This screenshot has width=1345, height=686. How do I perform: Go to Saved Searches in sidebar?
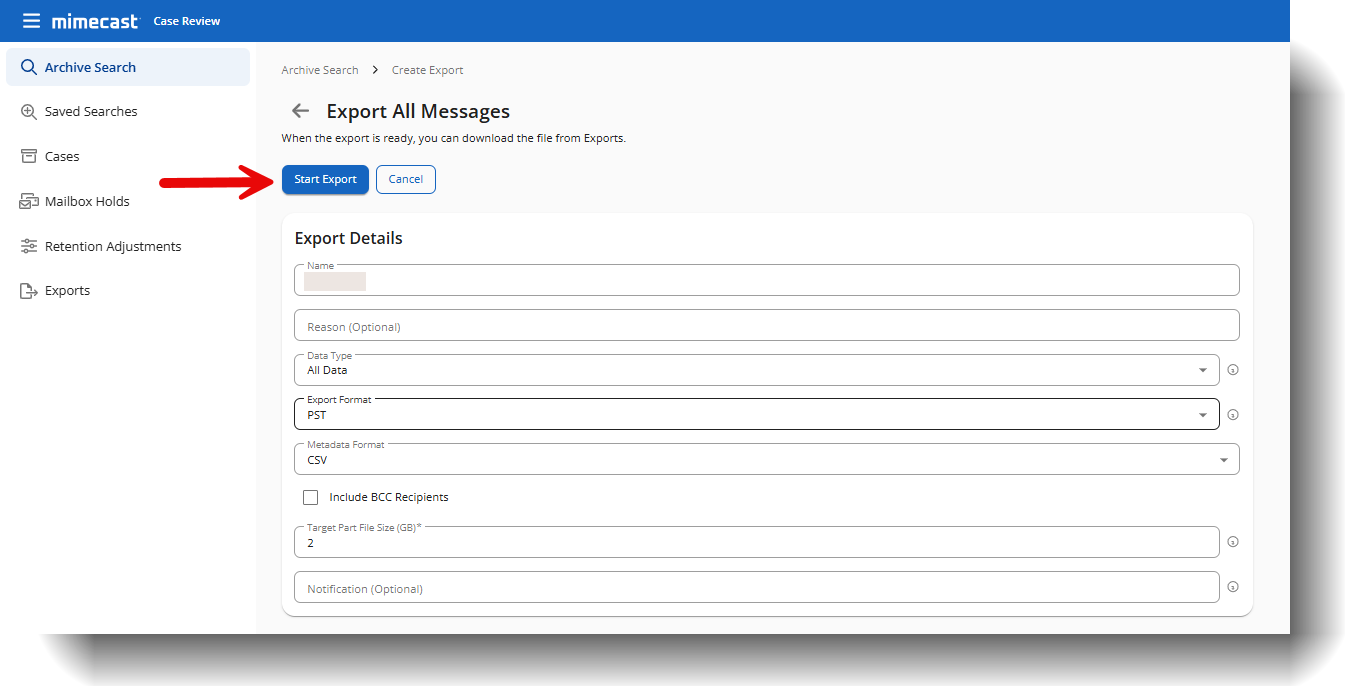point(91,112)
